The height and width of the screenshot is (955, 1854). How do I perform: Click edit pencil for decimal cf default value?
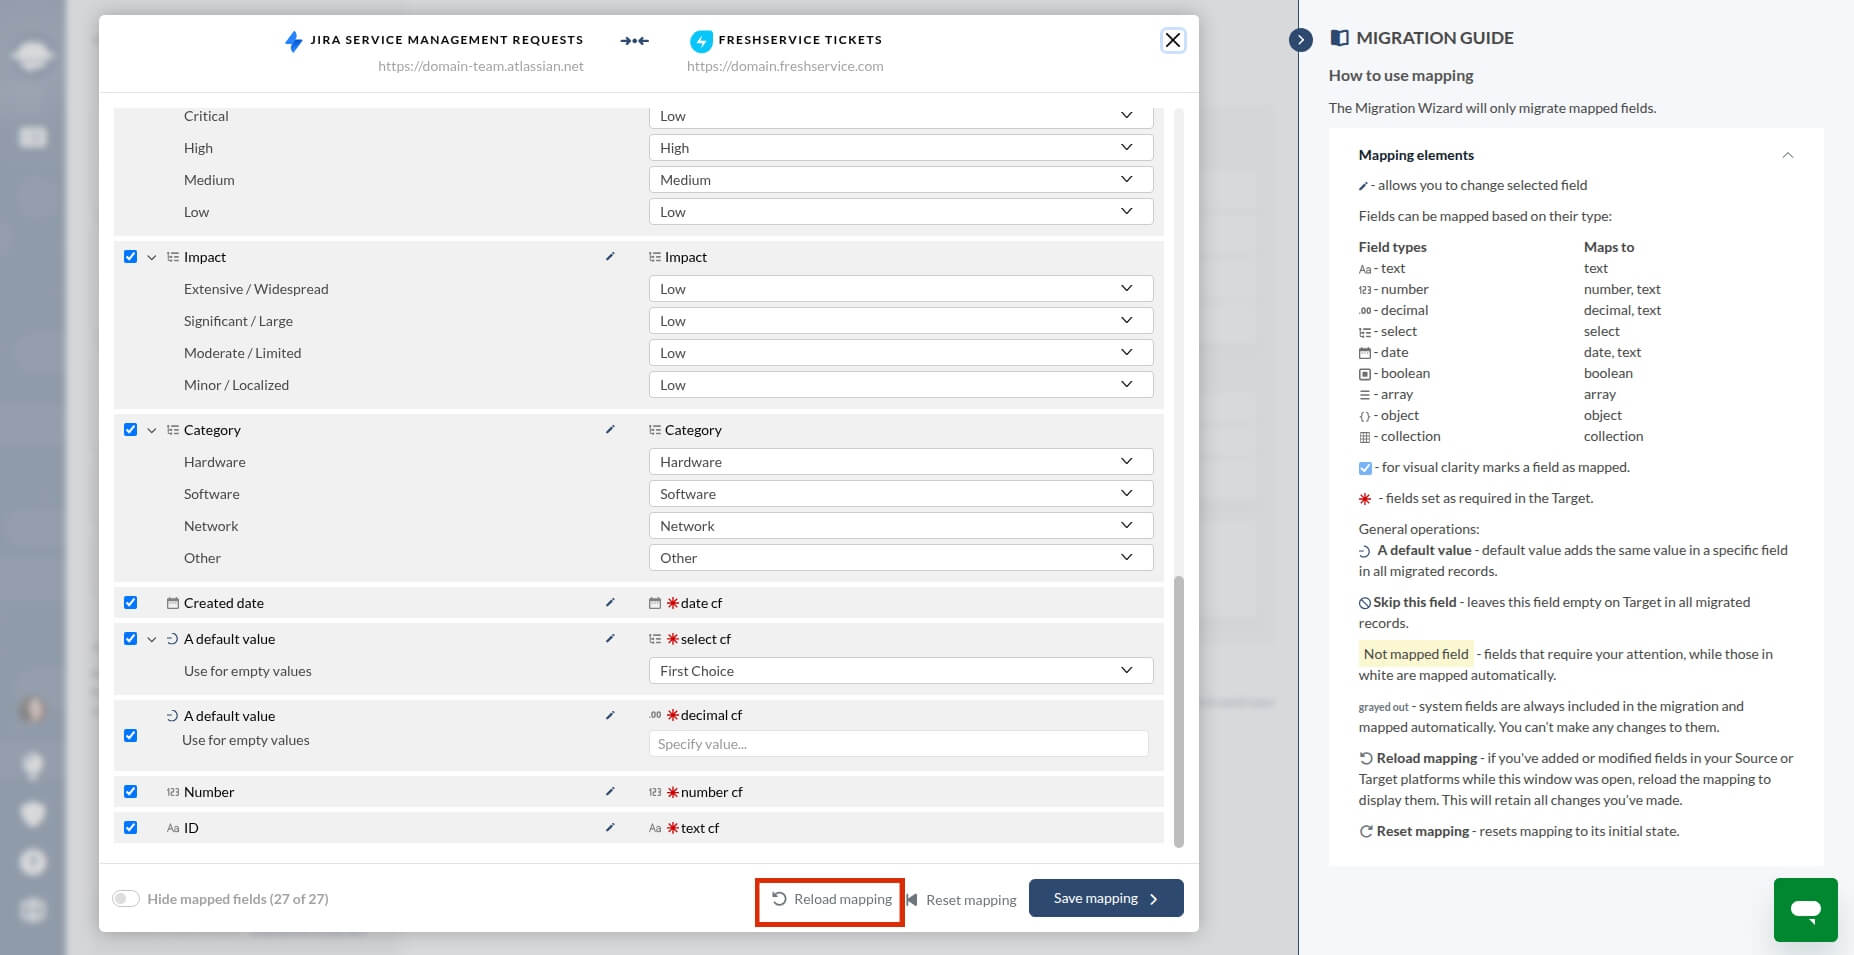(x=610, y=716)
